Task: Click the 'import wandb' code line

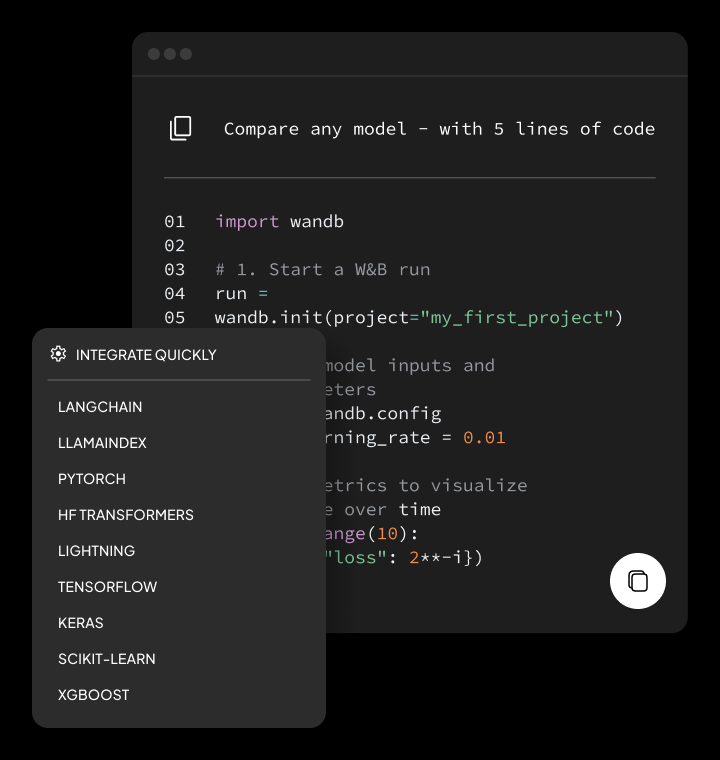Action: coord(279,222)
